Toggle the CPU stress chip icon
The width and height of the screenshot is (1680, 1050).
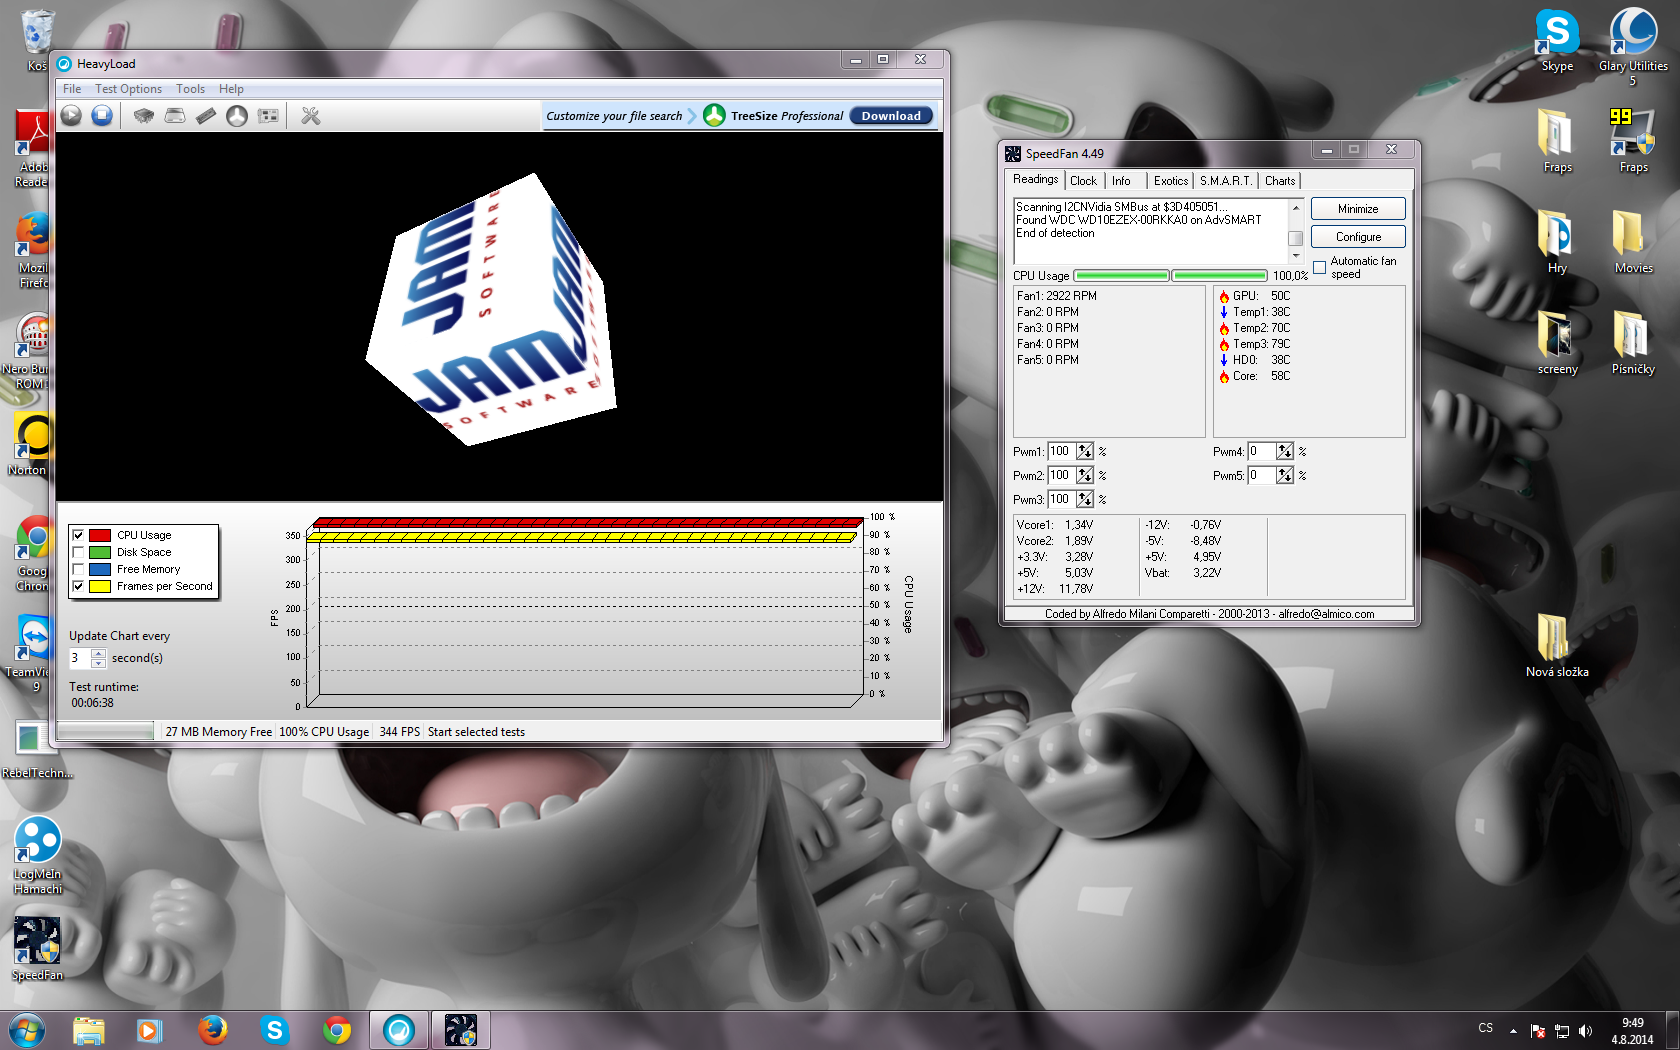tap(144, 116)
